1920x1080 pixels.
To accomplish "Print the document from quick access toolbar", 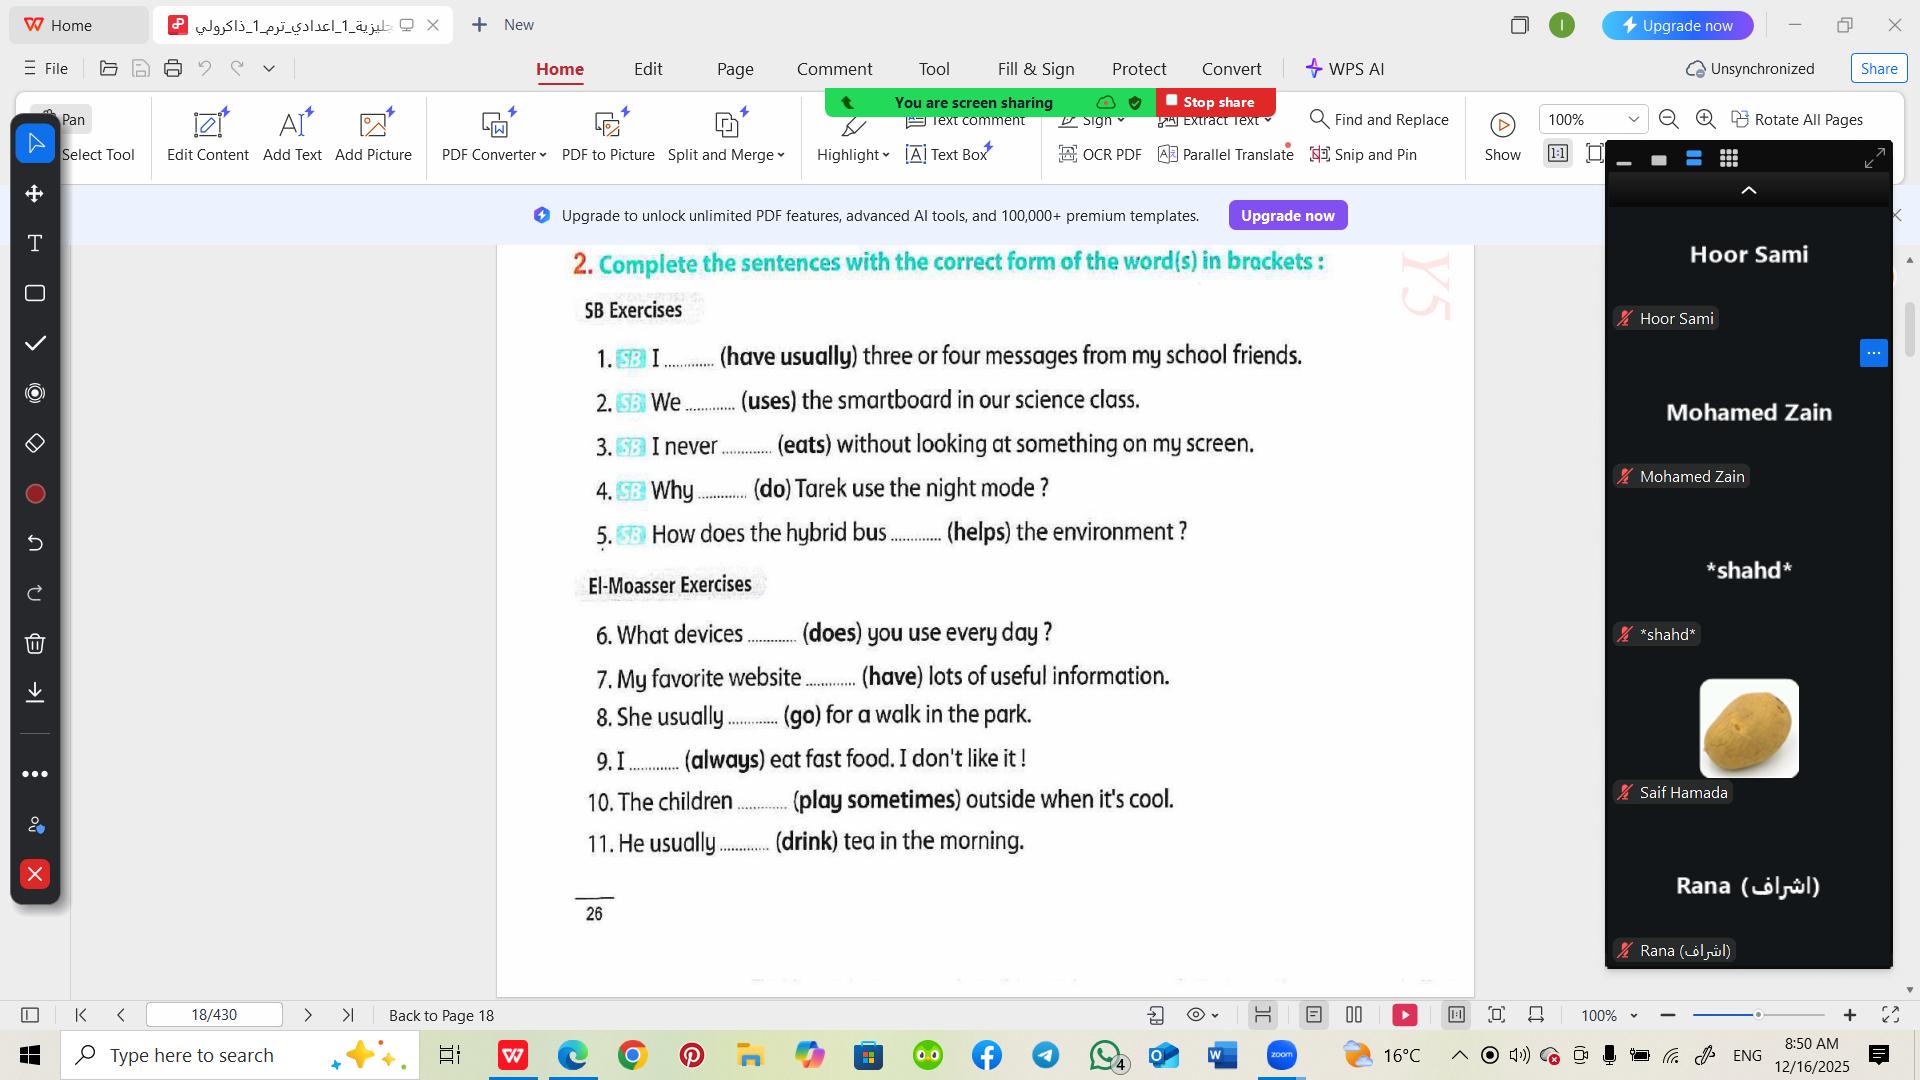I will [173, 69].
